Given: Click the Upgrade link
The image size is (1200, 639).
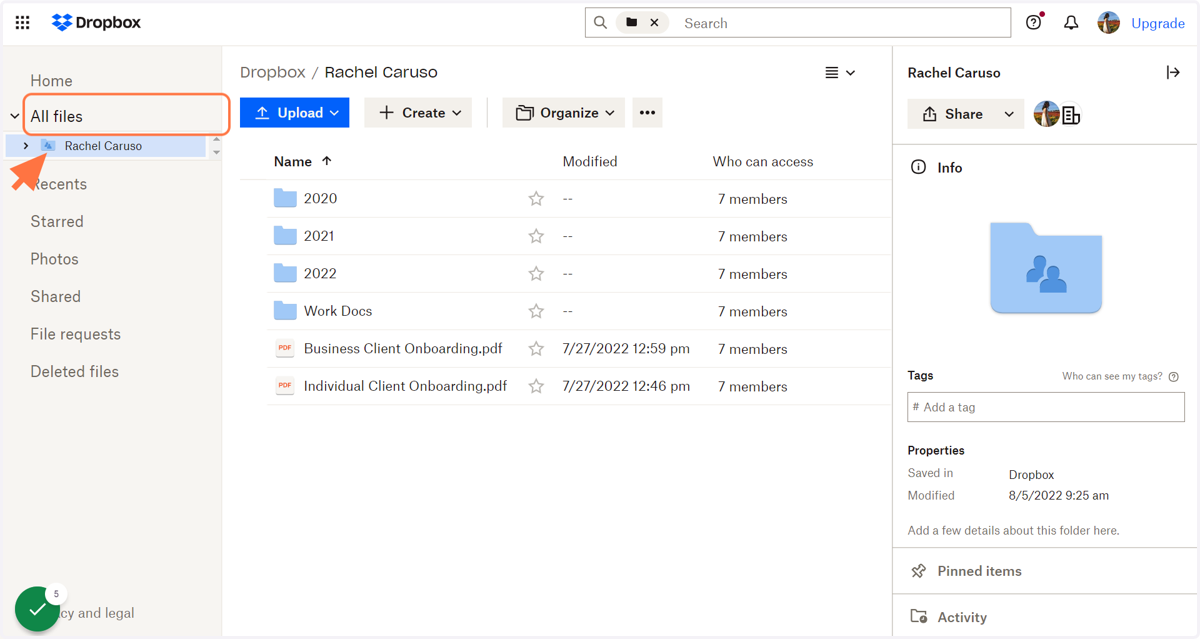Looking at the screenshot, I should tap(1158, 23).
